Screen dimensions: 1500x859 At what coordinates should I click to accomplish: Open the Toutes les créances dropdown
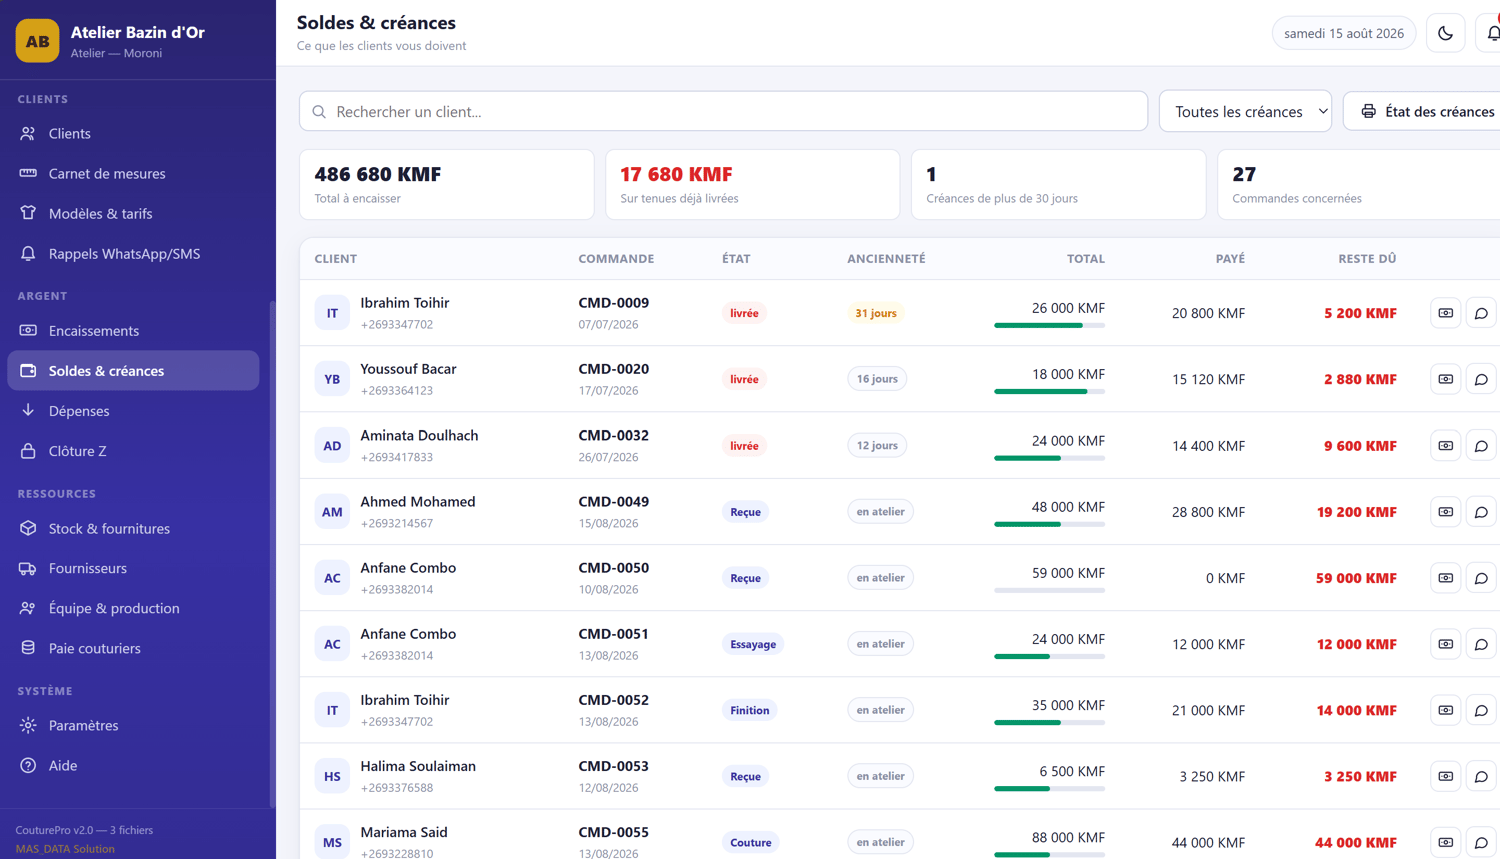1245,111
